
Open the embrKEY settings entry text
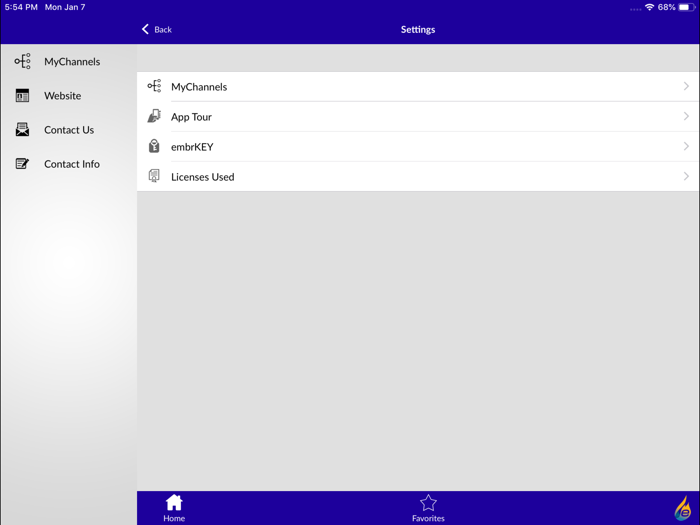point(192,147)
